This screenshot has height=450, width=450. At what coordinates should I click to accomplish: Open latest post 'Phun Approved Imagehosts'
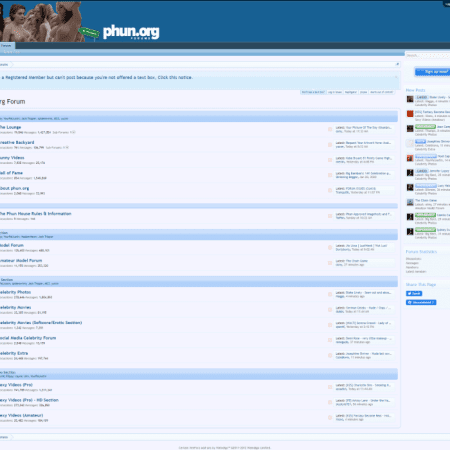click(x=368, y=214)
